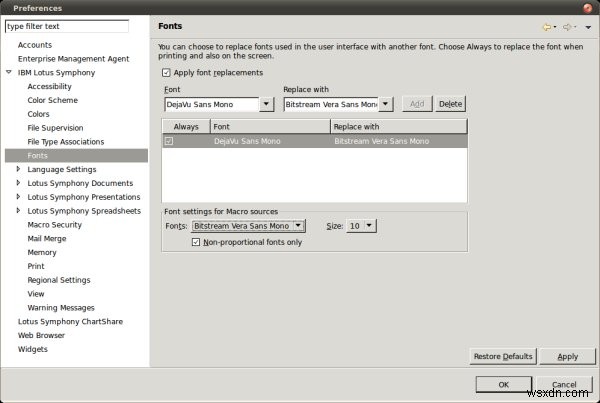Viewport: 600px width, 403px height.
Task: Select Lotus Symphony Spreadsheets item
Action: (x=84, y=210)
